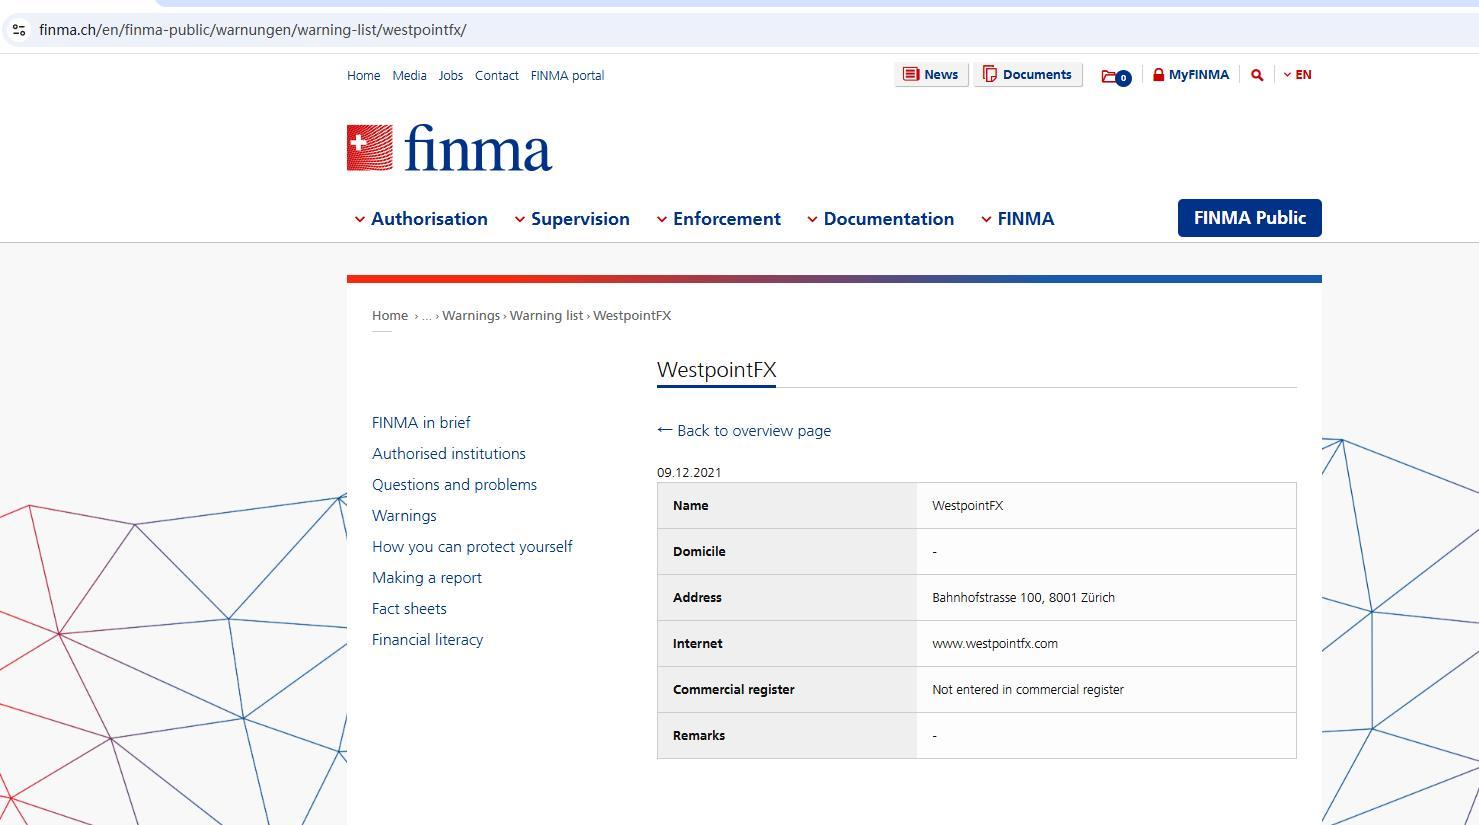Expand the breadcrumb ellipsis
The image size is (1479, 825).
point(426,316)
